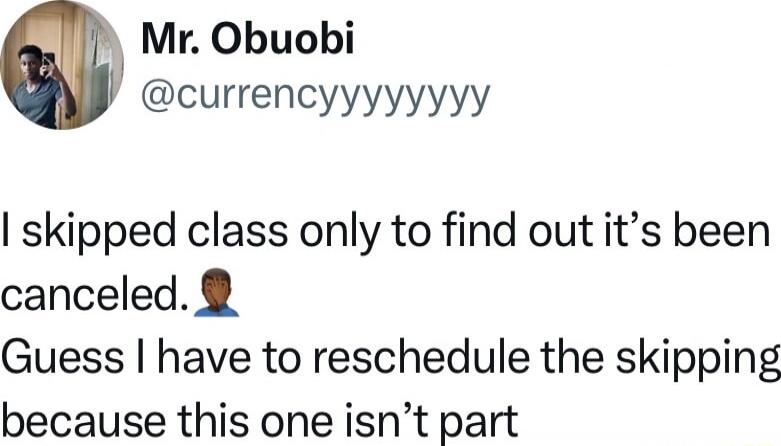Viewport: 781px width, 446px height.
Task: Open Mr. Obuobi's round profile picture
Action: coord(62,65)
